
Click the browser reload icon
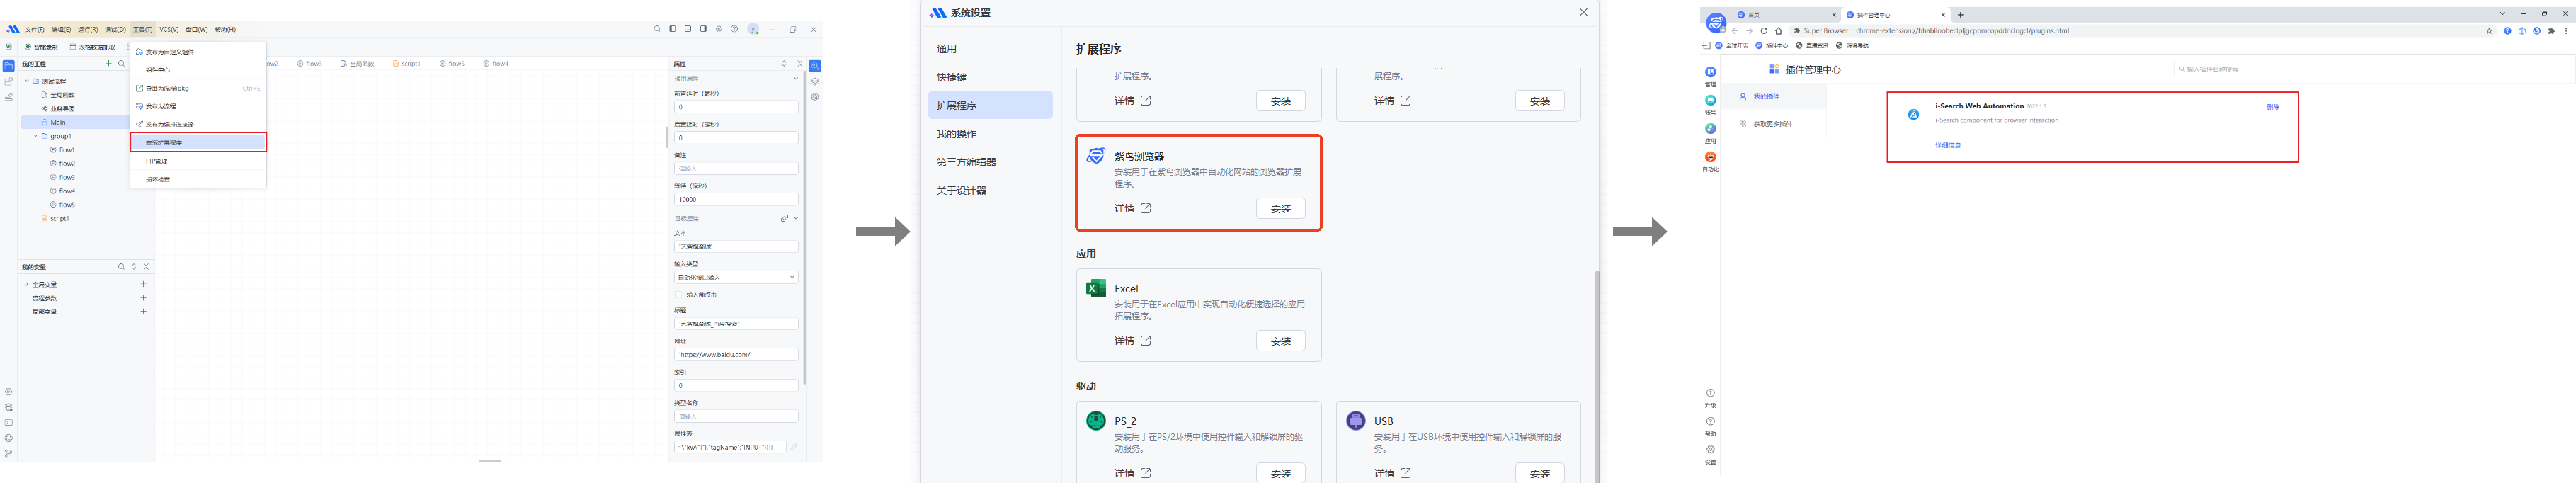(x=1764, y=31)
